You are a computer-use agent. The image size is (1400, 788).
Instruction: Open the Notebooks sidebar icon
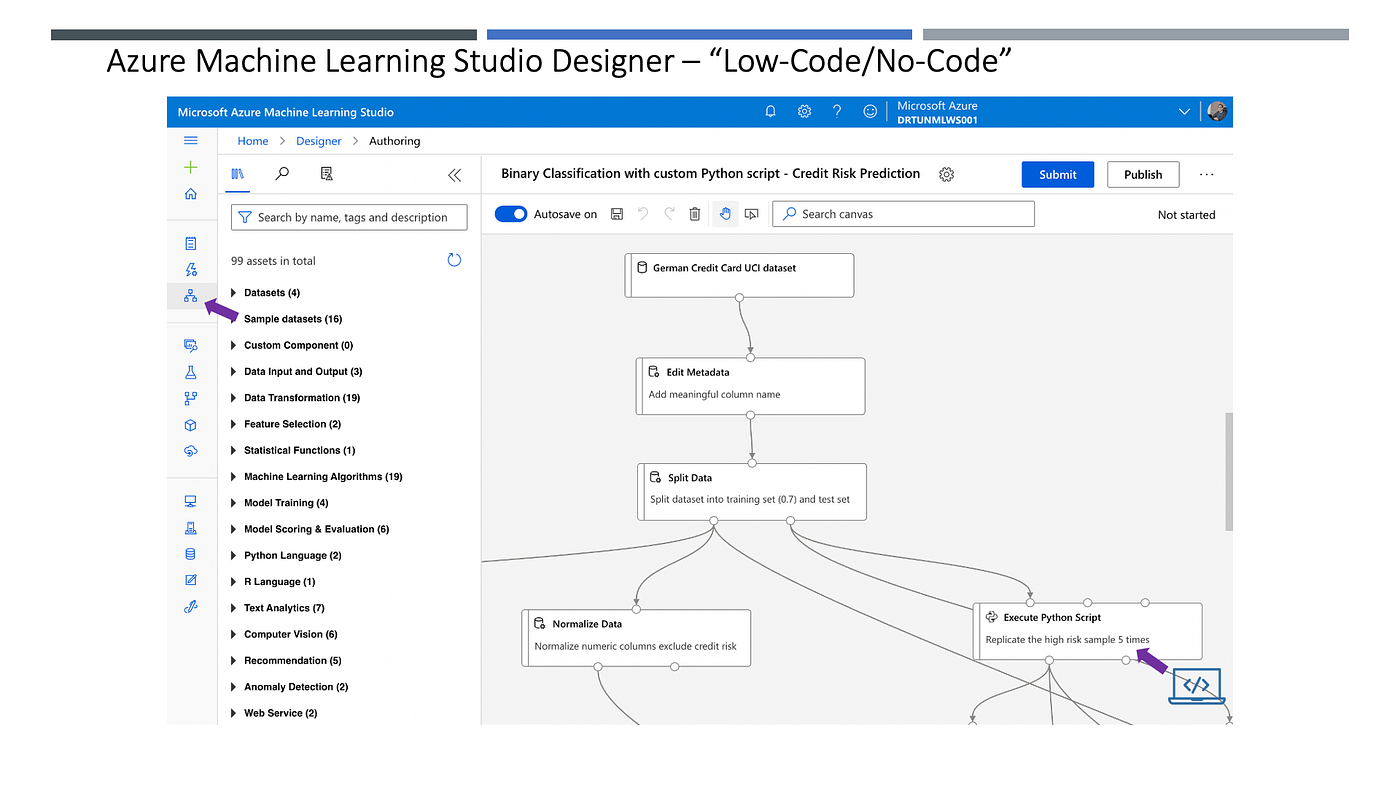click(x=191, y=243)
